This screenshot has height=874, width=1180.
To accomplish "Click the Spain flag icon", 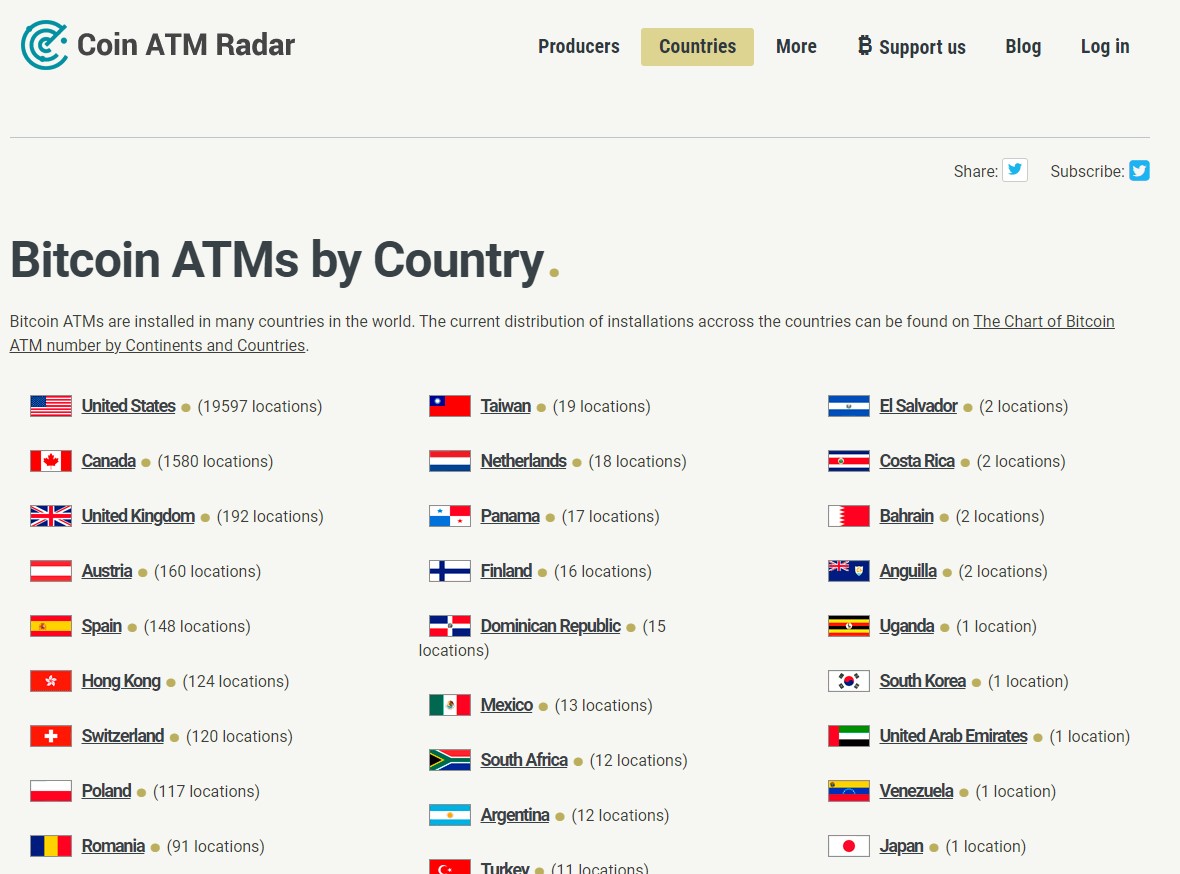I will pyautogui.click(x=51, y=626).
